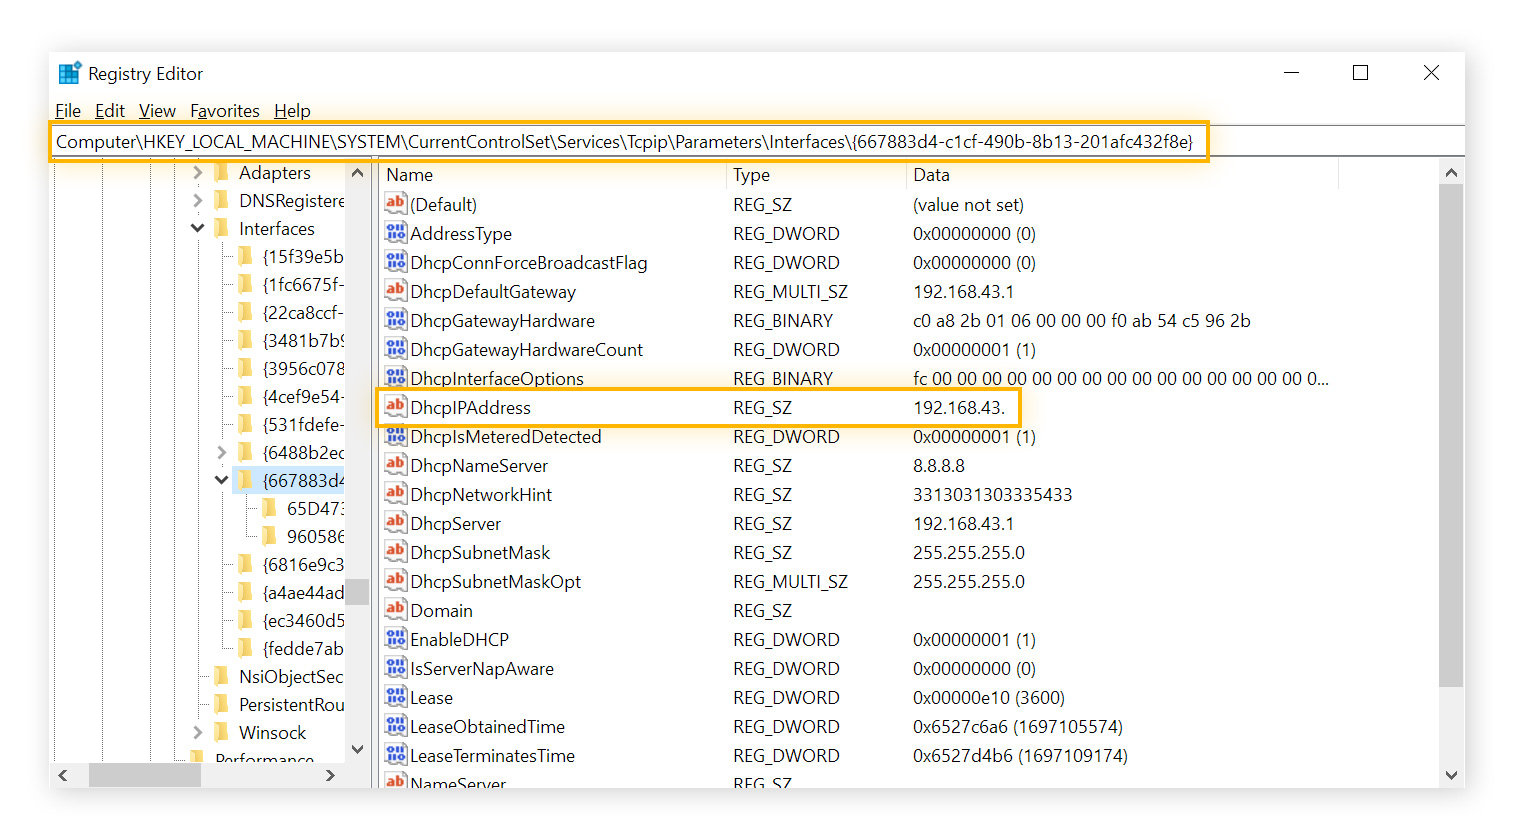Select the 65D47 subkey
This screenshot has height=840, width=1515.
point(315,508)
